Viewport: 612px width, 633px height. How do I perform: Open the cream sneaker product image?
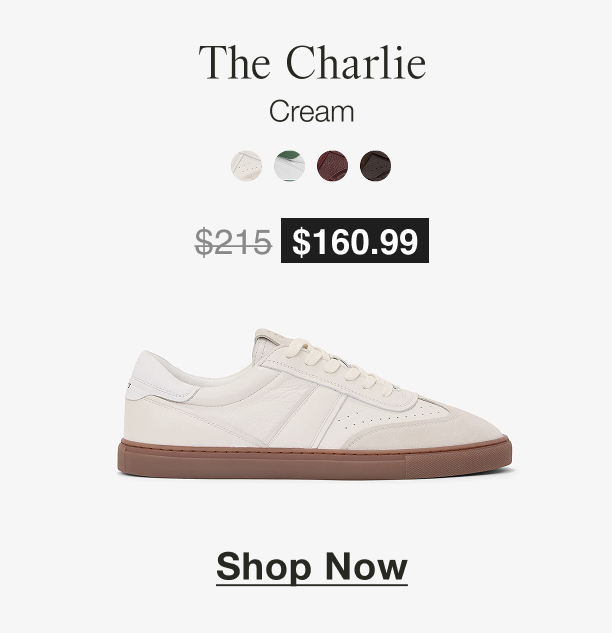click(314, 404)
